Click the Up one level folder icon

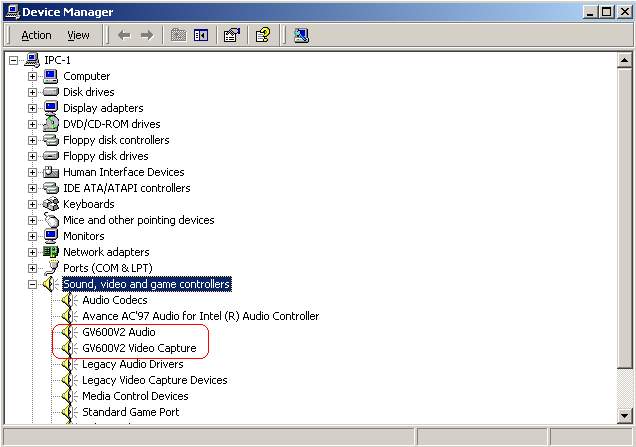178,36
